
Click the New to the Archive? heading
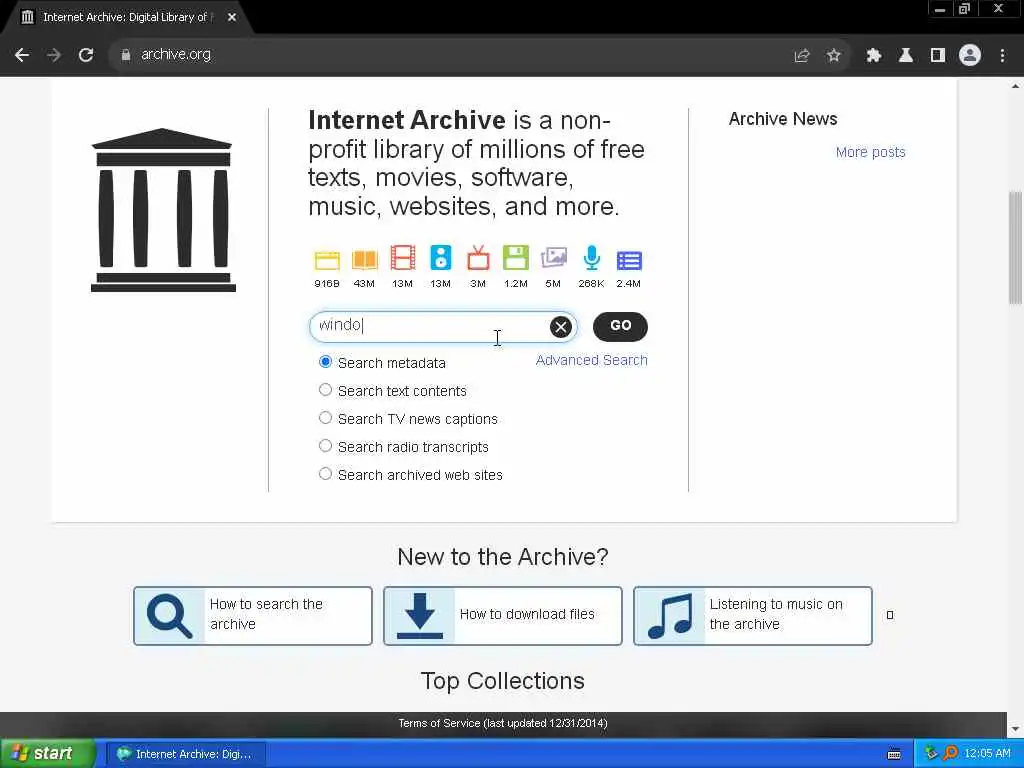(503, 556)
